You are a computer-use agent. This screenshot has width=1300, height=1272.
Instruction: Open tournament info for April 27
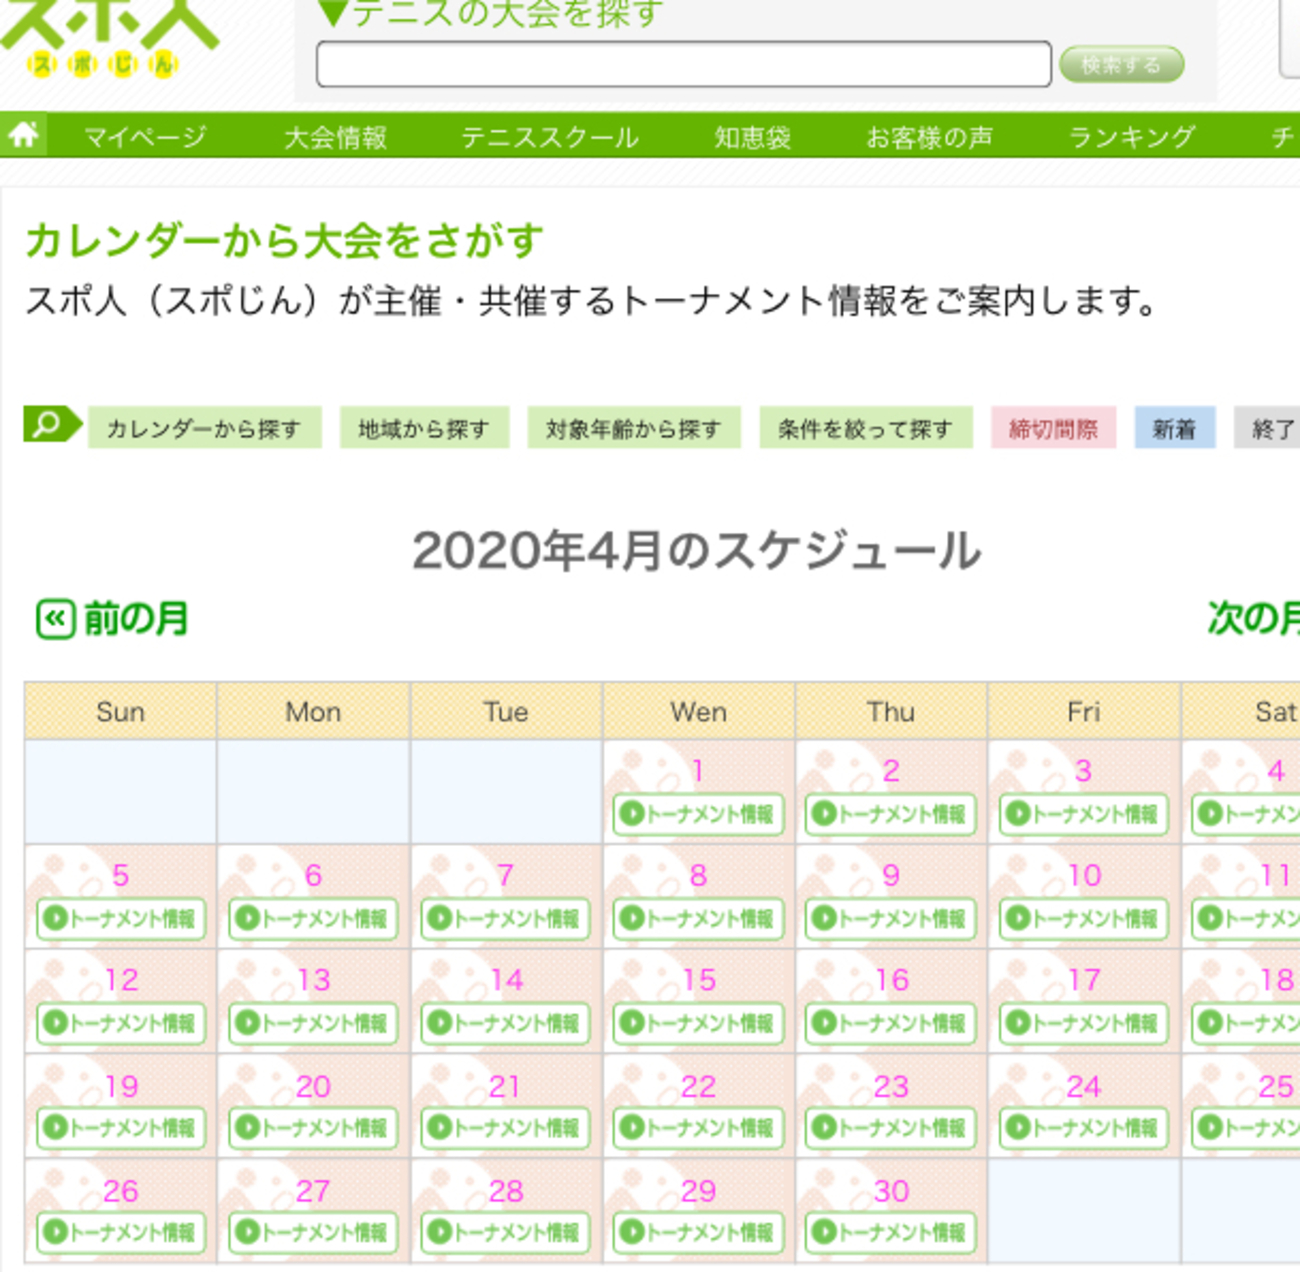(x=313, y=1232)
